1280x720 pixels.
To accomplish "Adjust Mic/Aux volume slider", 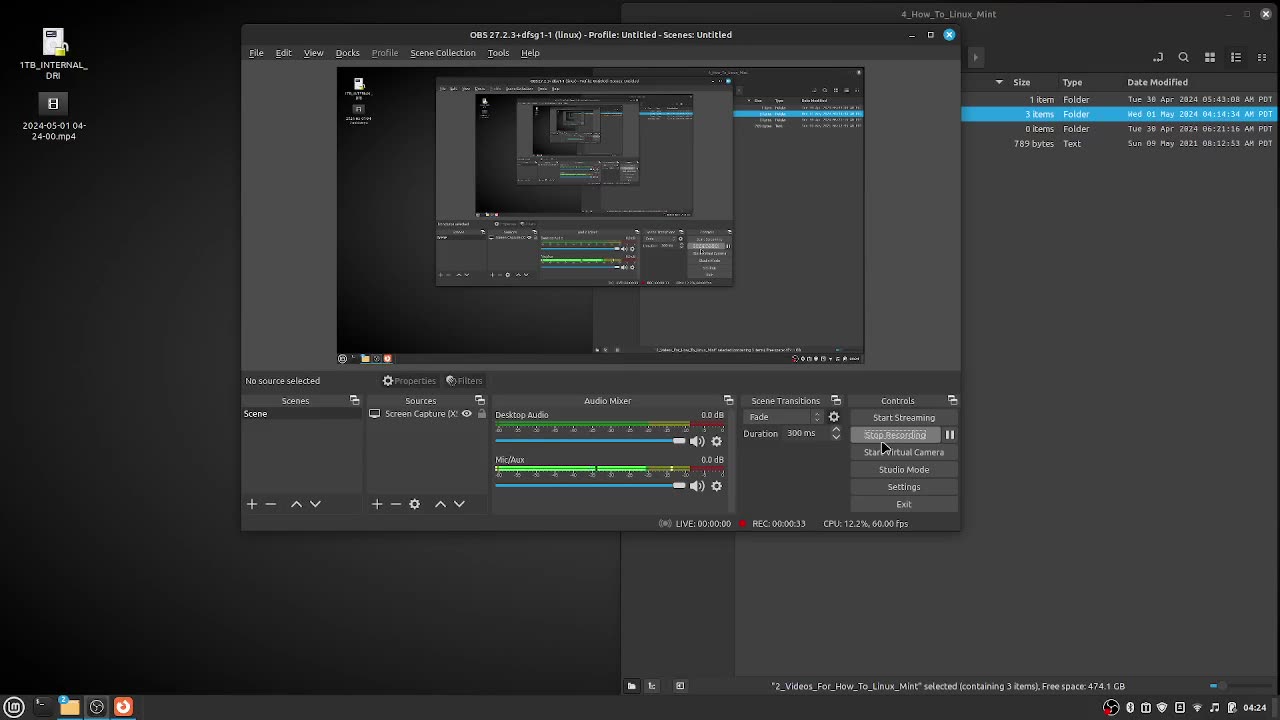I will [x=590, y=486].
